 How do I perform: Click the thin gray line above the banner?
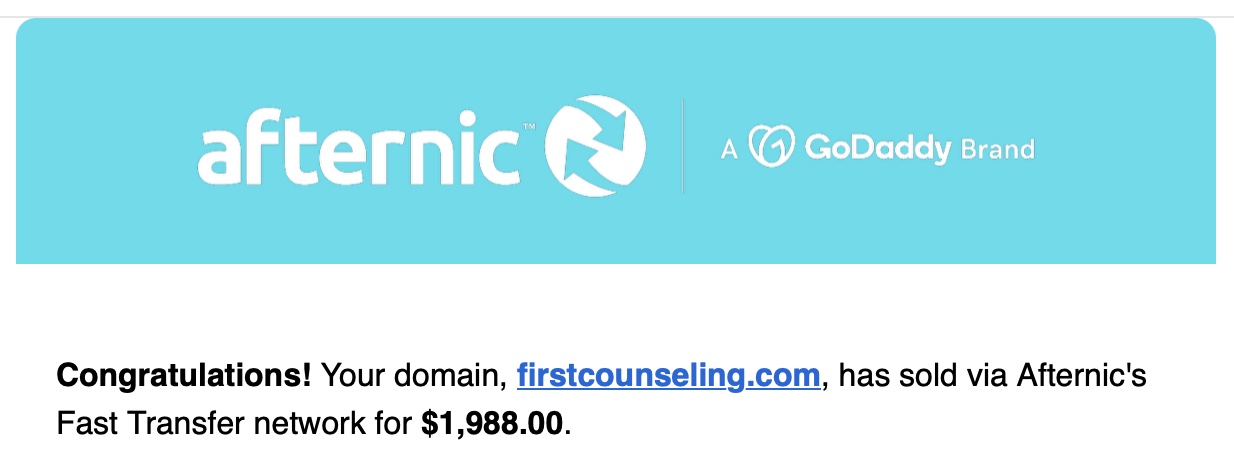616,16
